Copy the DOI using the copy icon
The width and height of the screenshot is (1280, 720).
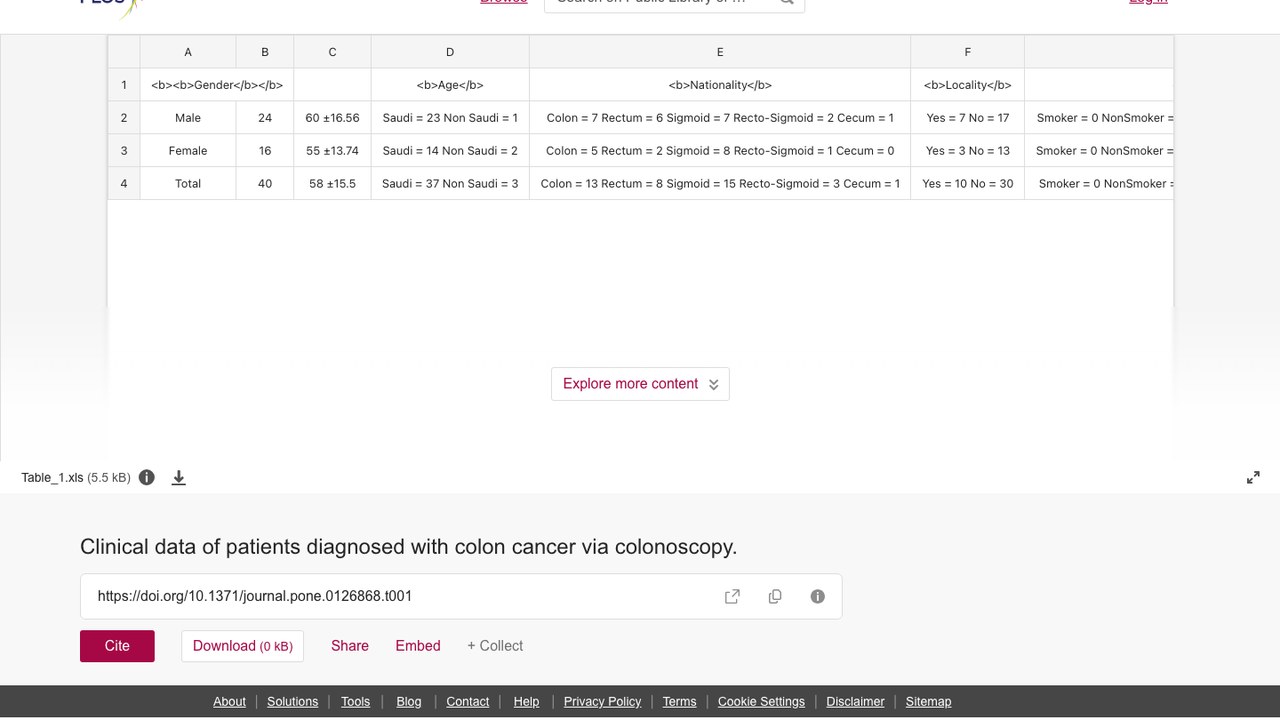775,596
